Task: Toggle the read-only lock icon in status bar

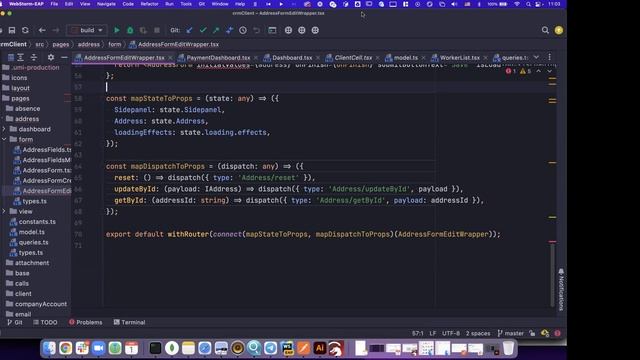Action: 532,333
